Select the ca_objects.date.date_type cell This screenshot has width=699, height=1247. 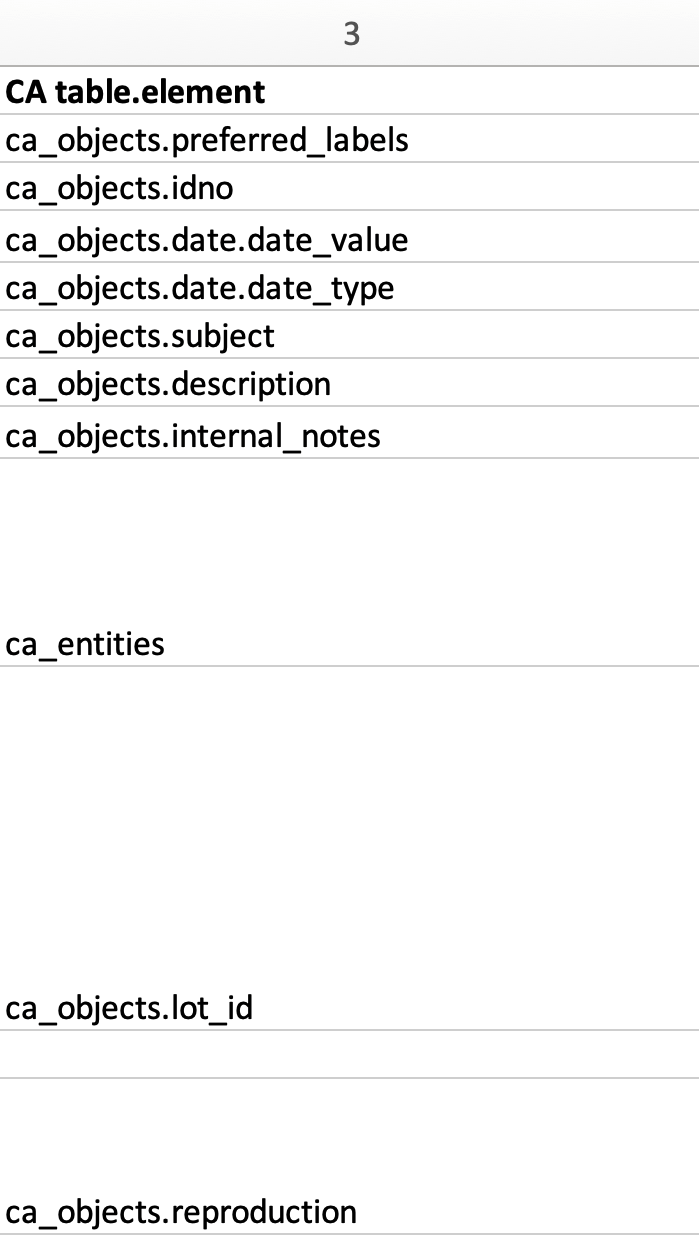coord(200,288)
